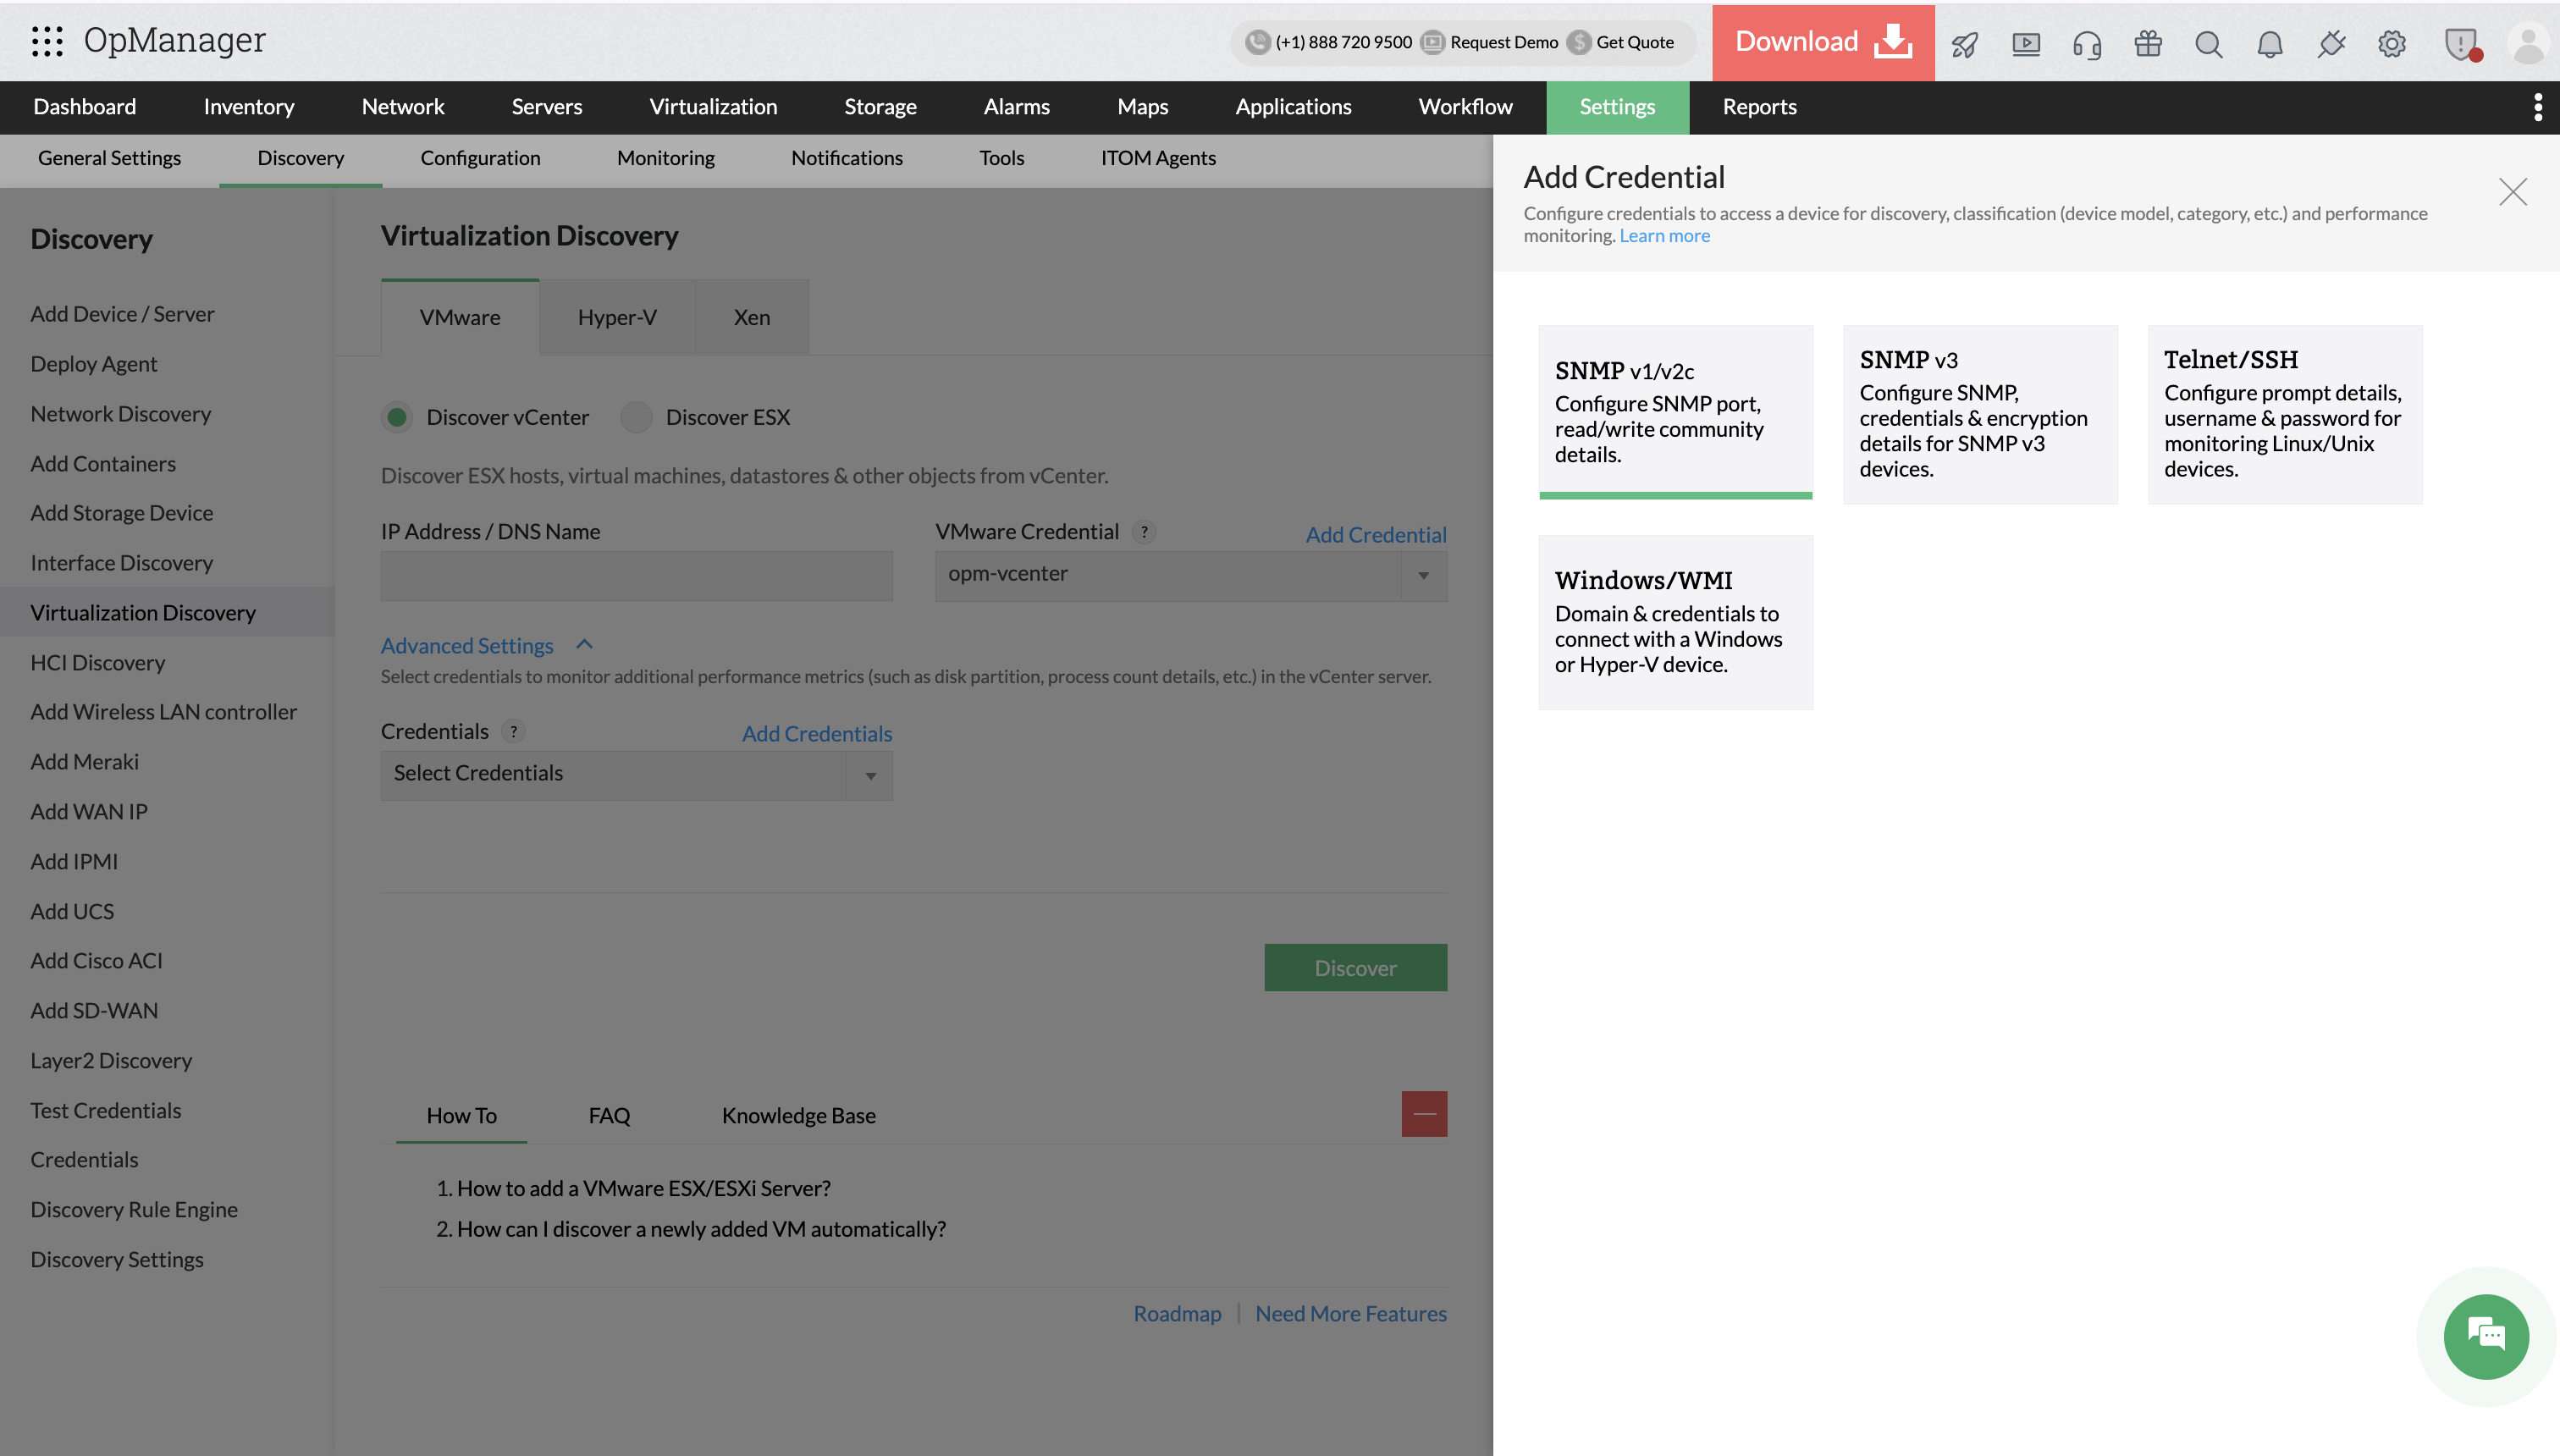
Task: Open the notifications bell icon
Action: point(2270,44)
